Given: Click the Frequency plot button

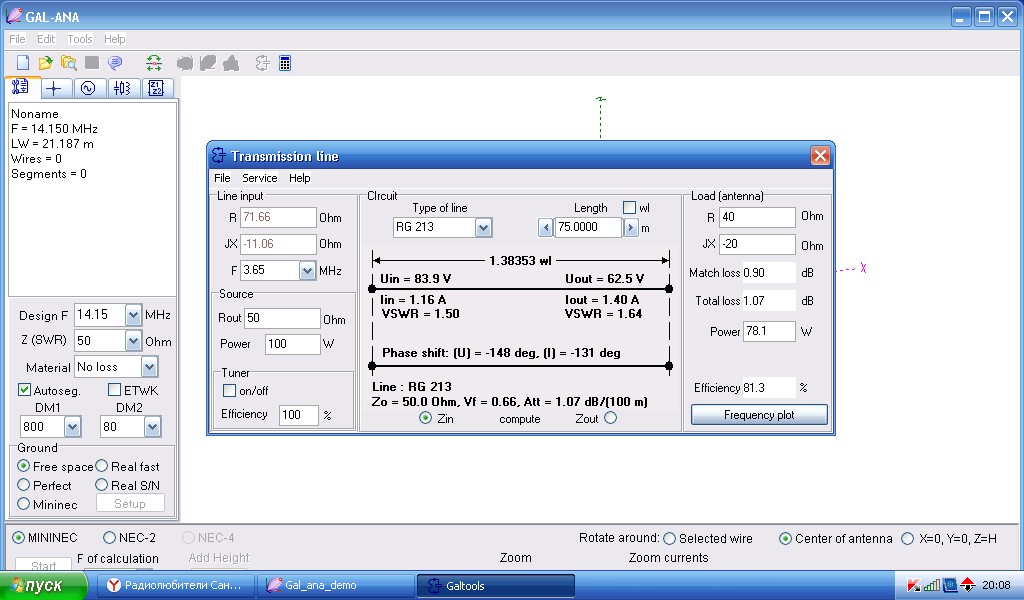Looking at the screenshot, I should [759, 414].
